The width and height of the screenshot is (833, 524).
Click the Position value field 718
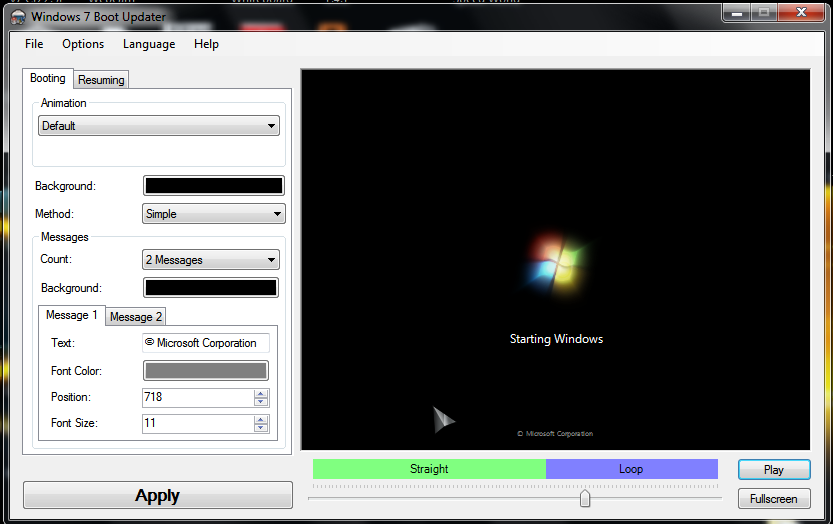(198, 397)
